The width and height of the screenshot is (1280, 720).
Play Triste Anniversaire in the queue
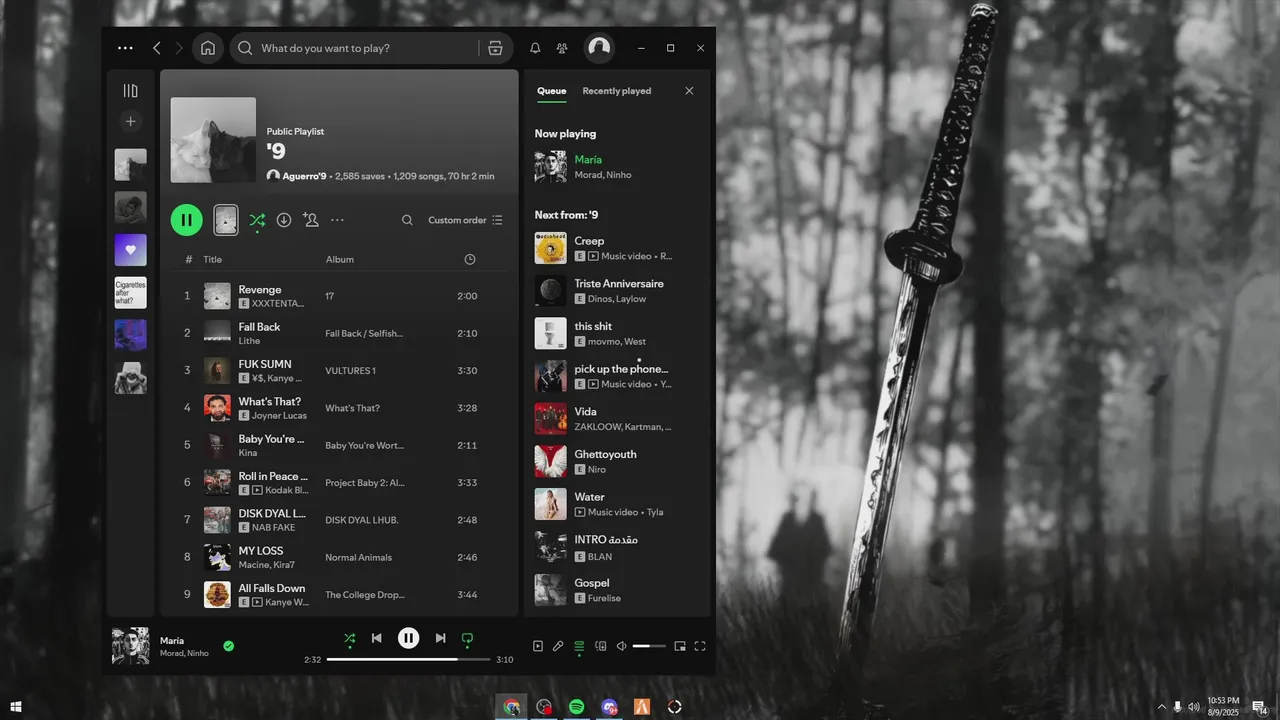point(616,291)
